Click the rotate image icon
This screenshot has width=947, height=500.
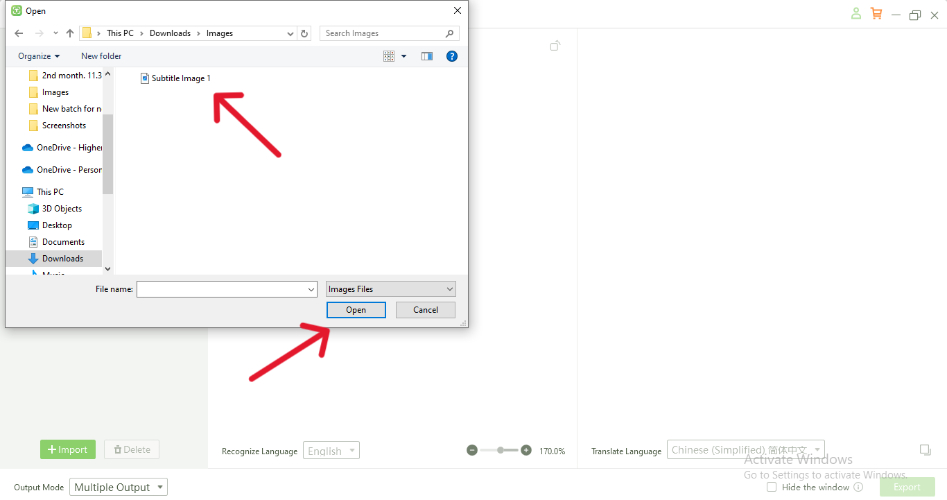tap(556, 46)
